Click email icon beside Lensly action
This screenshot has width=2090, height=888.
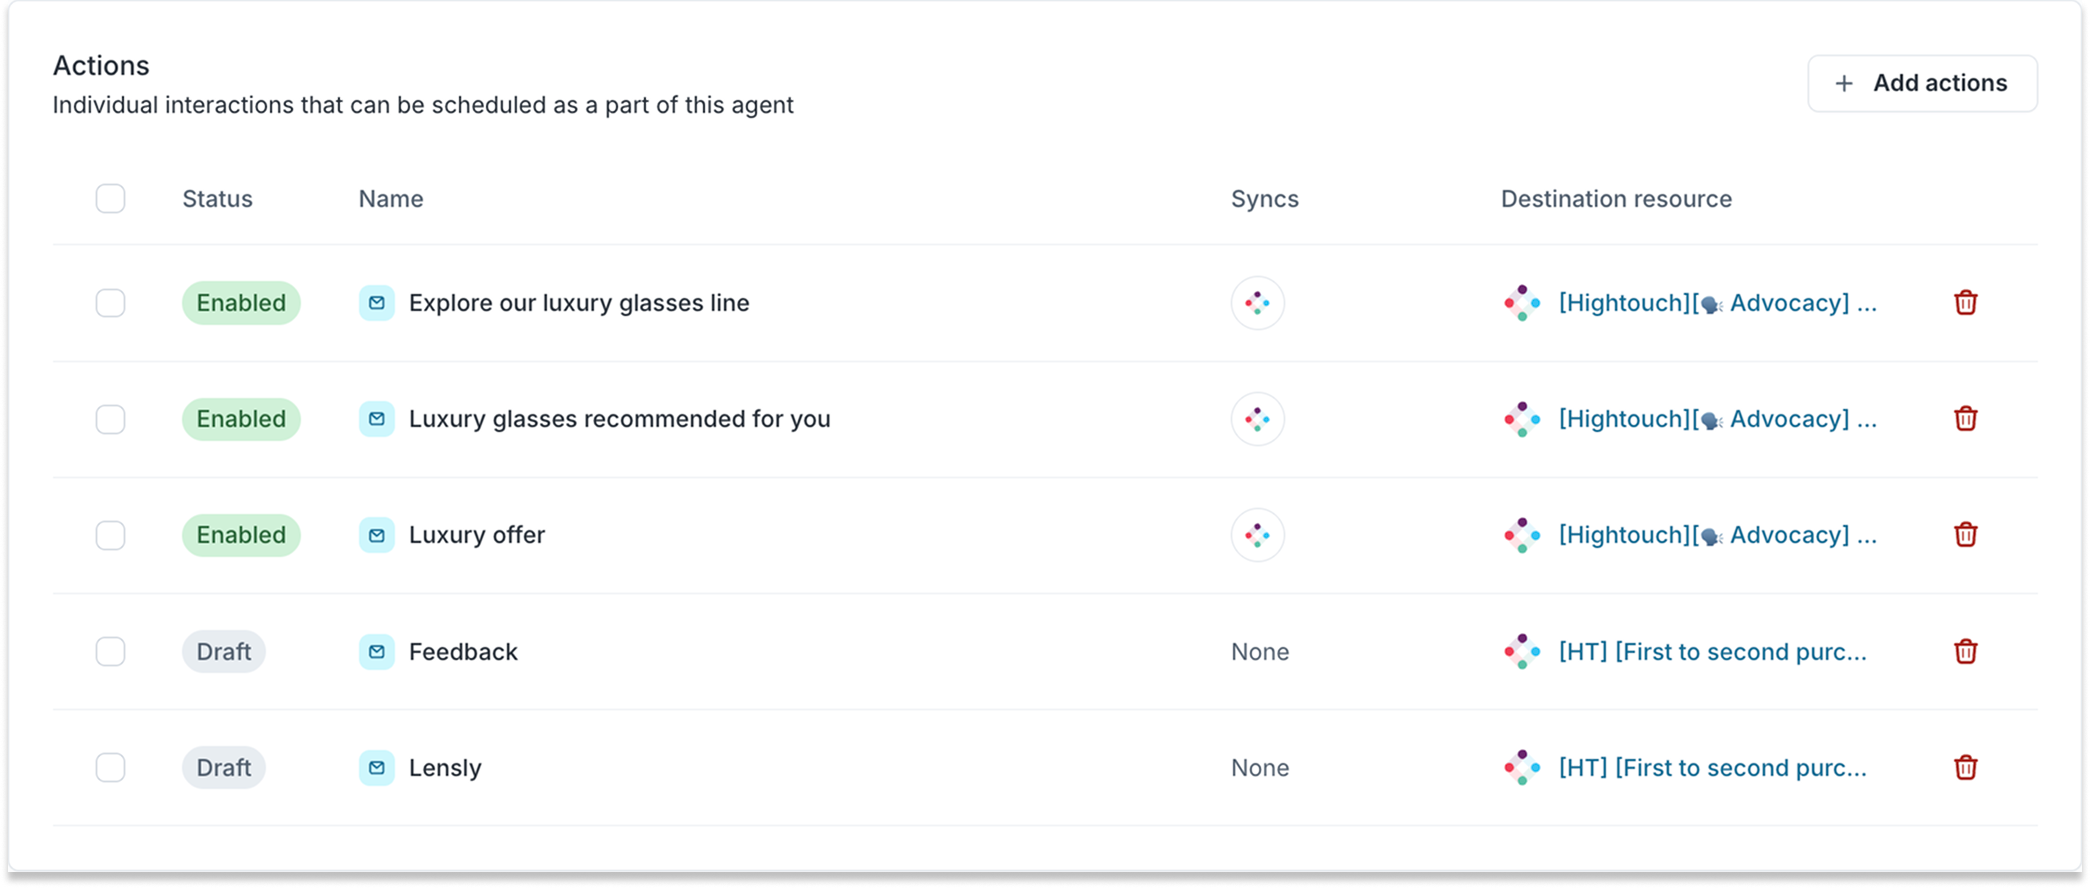point(376,768)
